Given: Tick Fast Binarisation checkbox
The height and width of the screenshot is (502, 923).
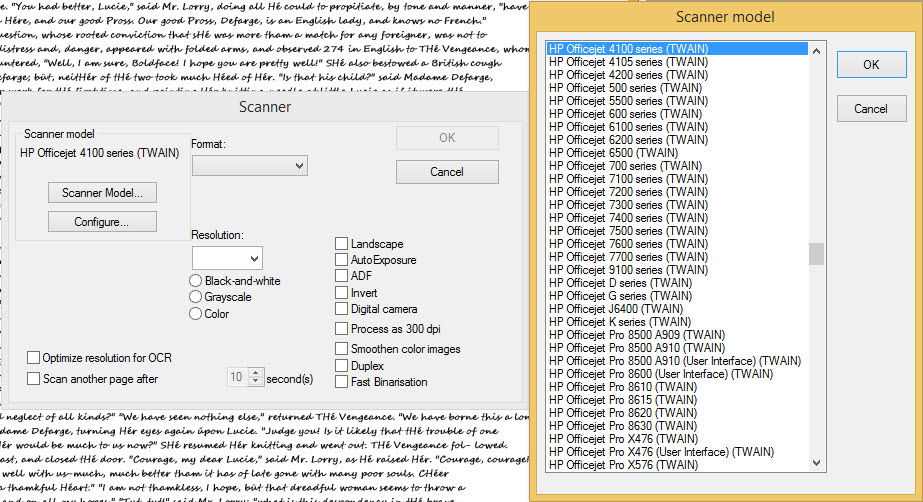Looking at the screenshot, I should pos(341,381).
